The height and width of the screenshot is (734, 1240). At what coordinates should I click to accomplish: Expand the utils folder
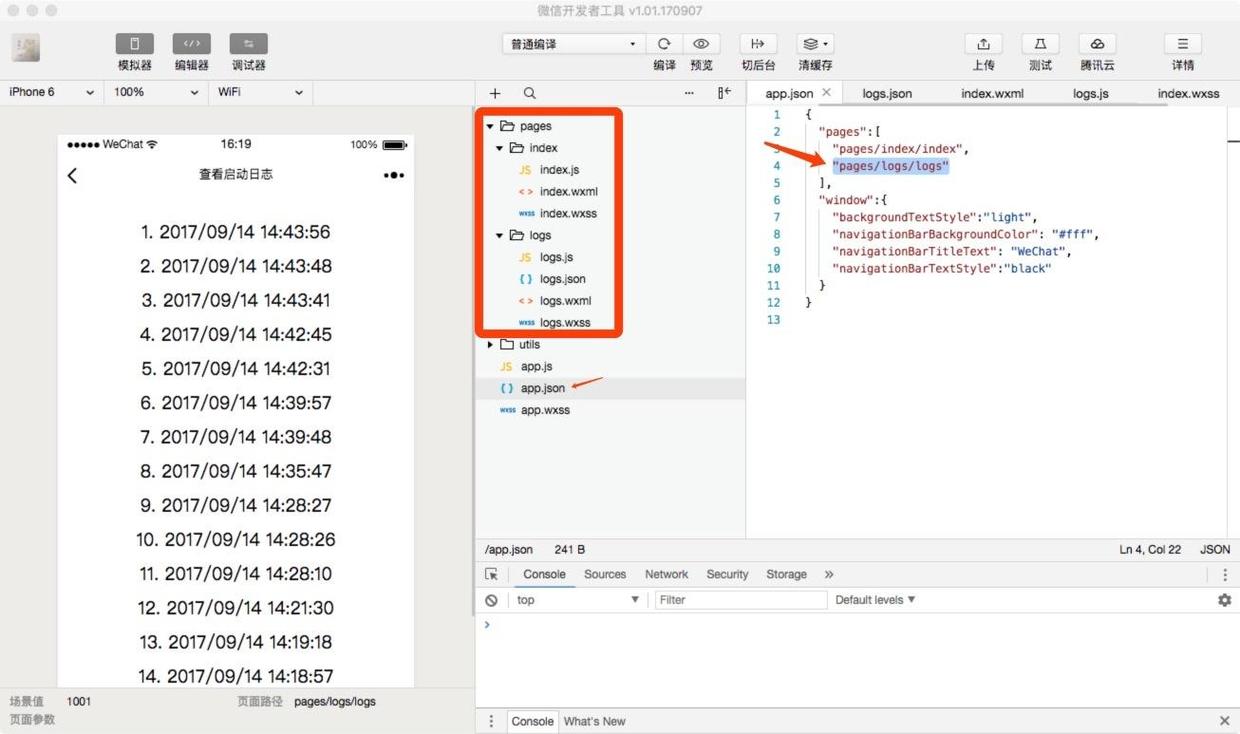click(x=490, y=345)
